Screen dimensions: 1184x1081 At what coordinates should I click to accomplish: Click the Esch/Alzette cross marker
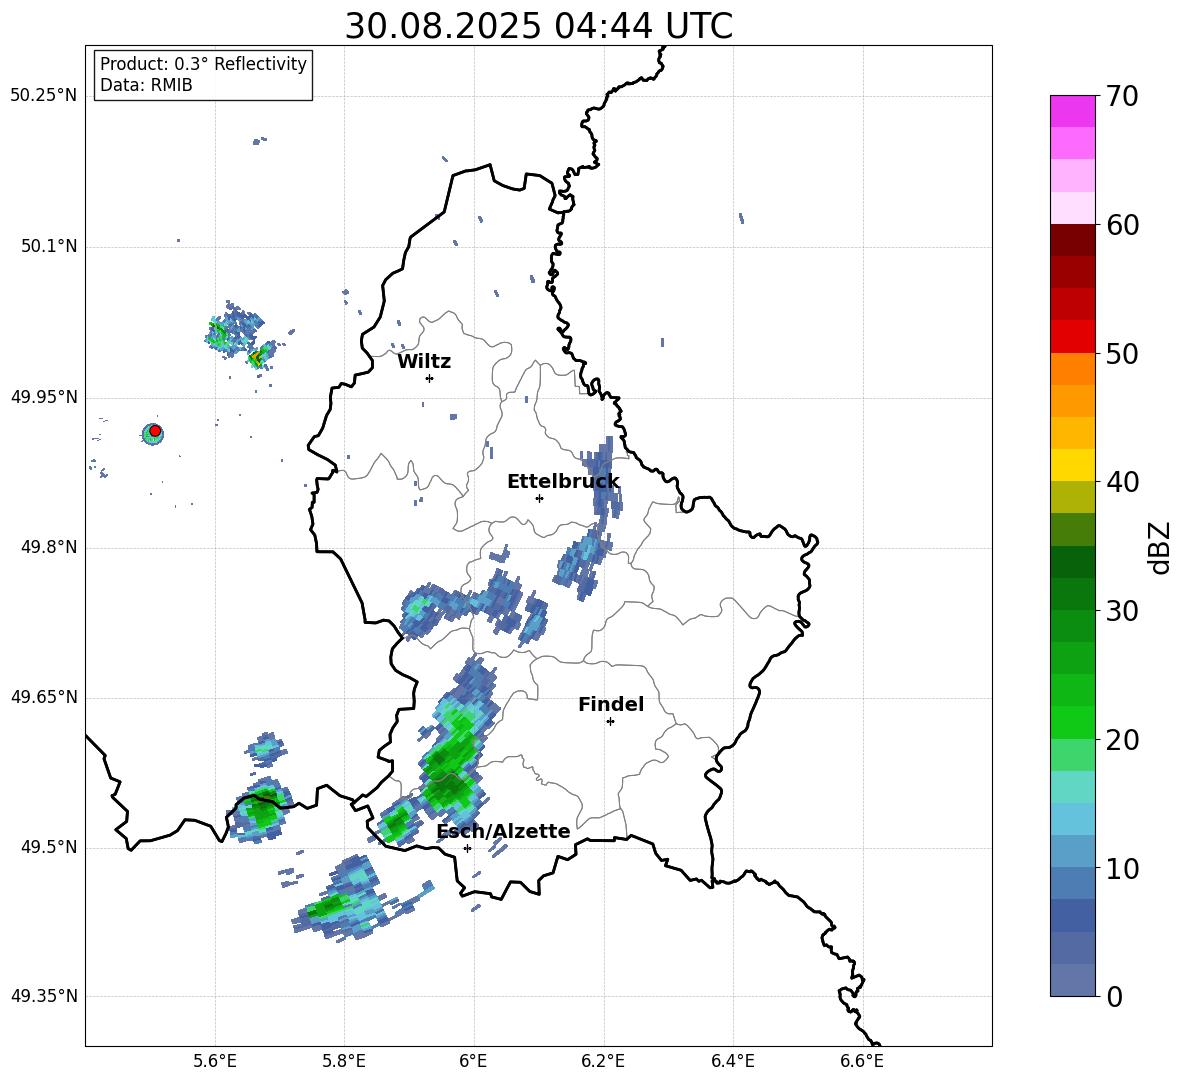pos(467,848)
